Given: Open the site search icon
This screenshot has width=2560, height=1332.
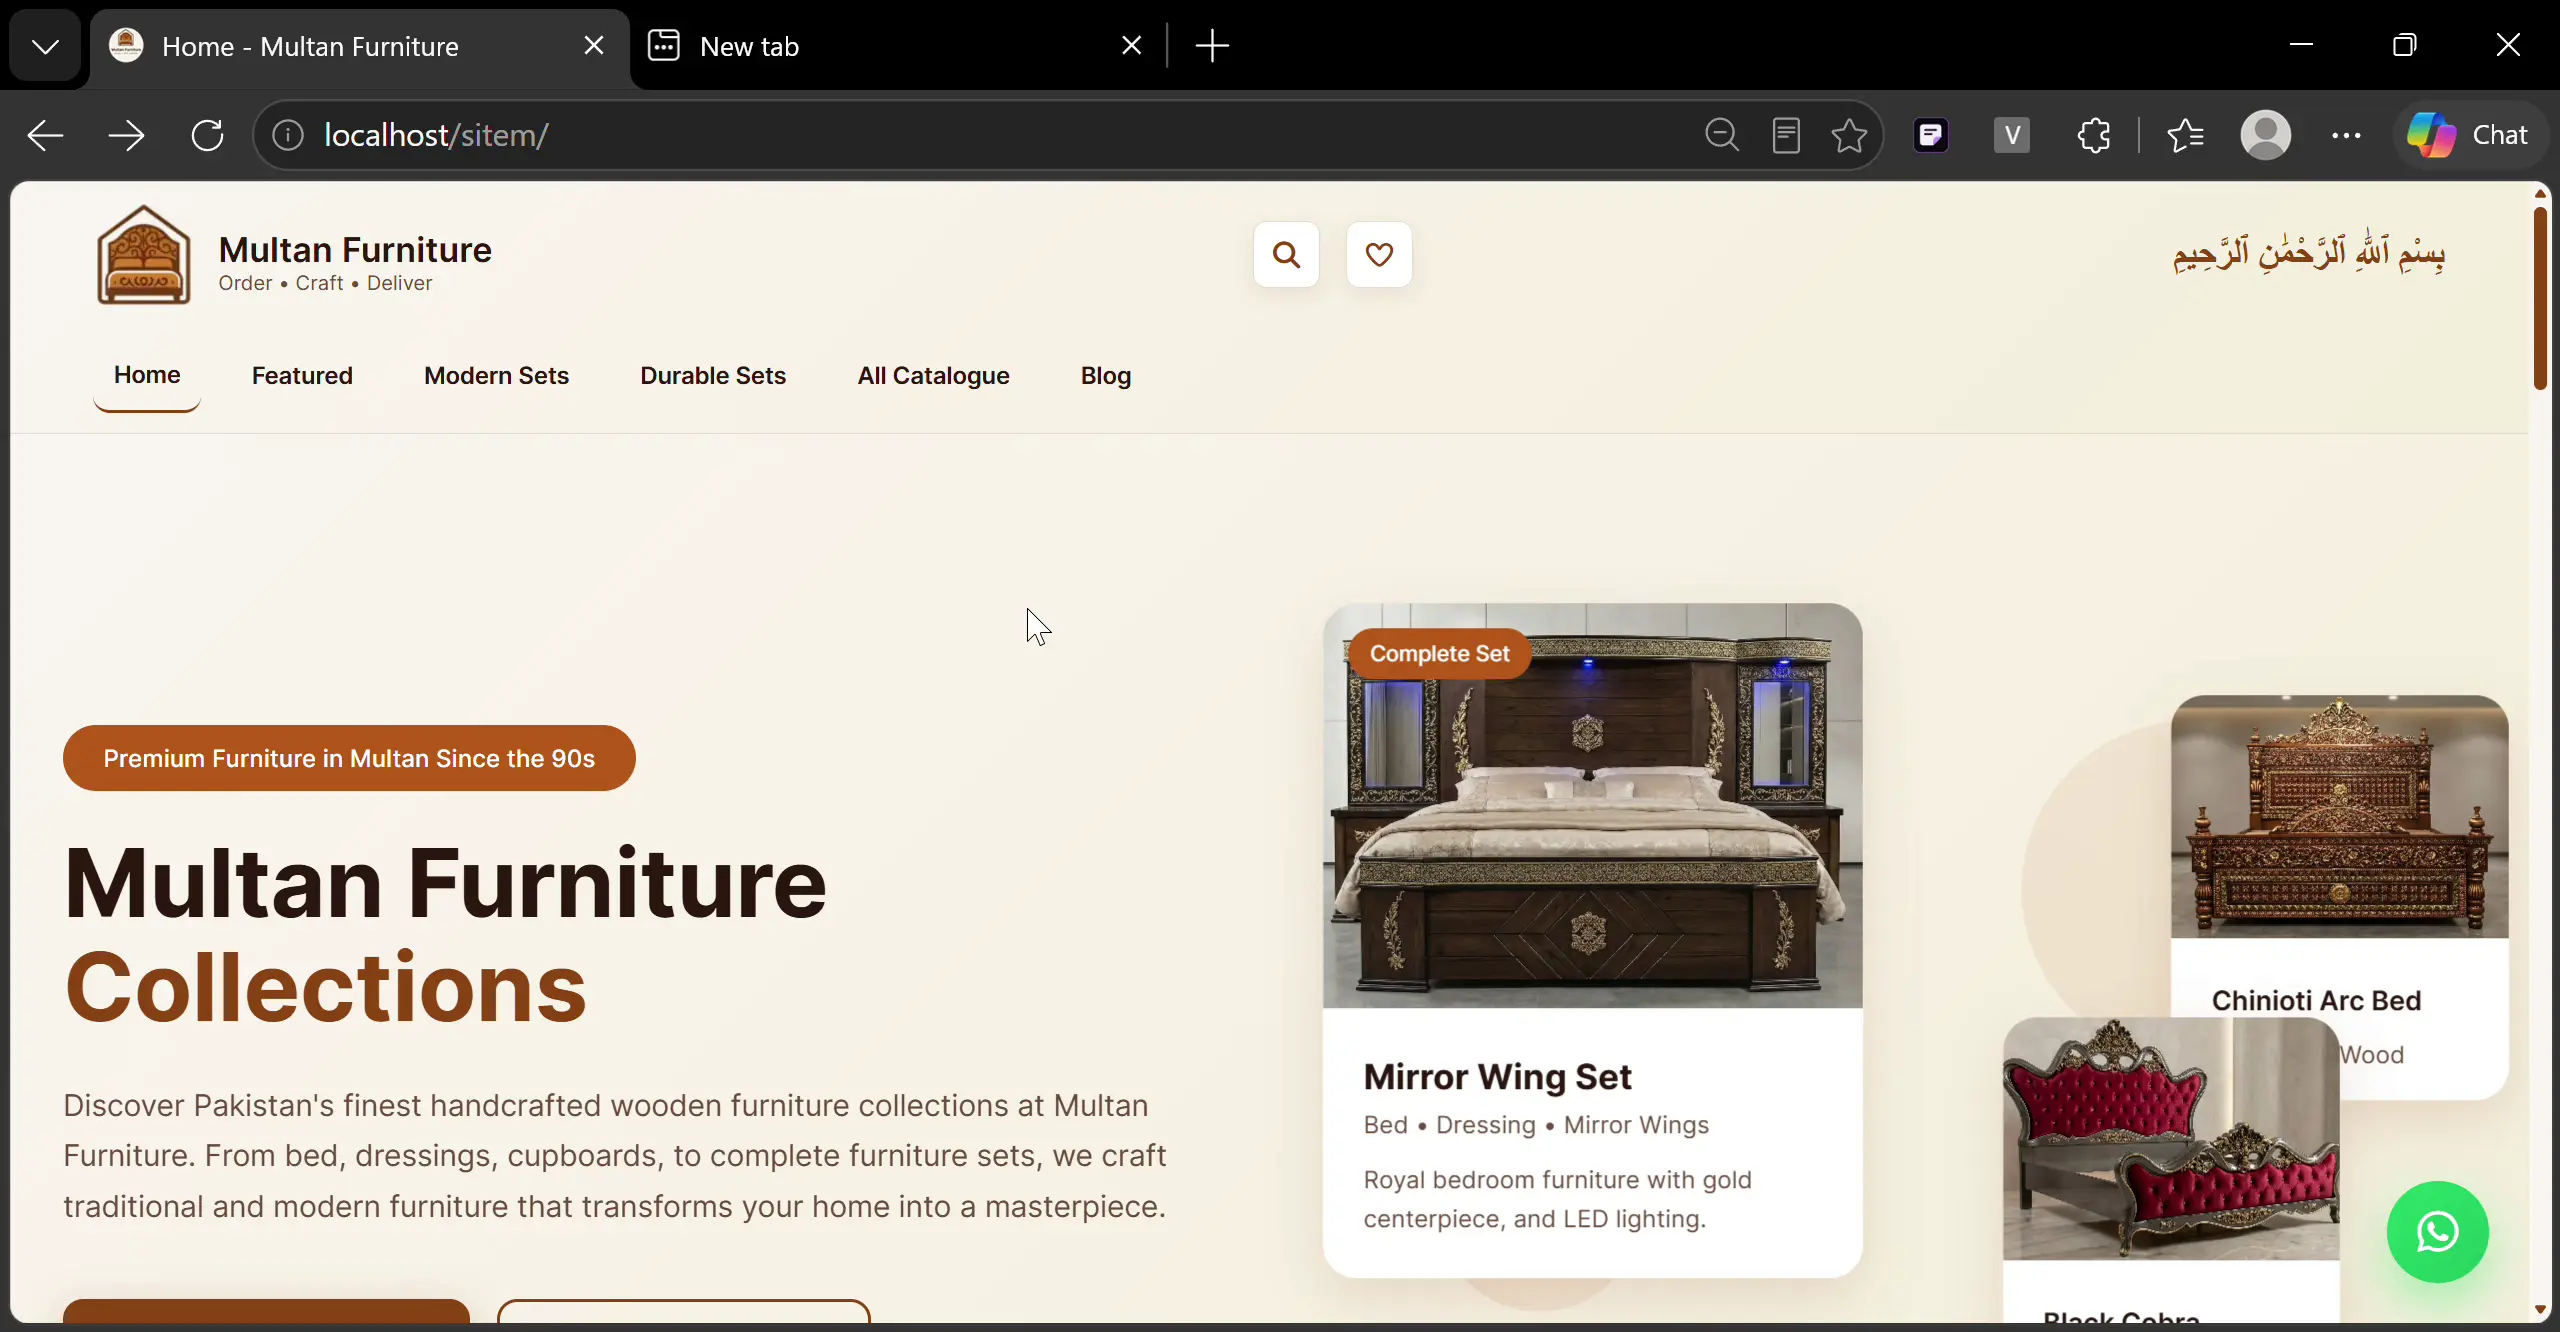Looking at the screenshot, I should point(1286,255).
